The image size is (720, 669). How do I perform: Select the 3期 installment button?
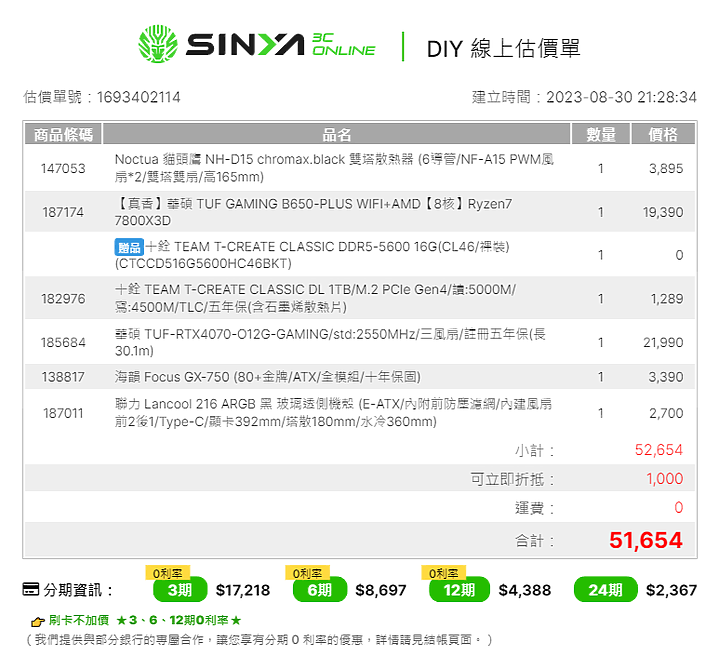coord(180,590)
